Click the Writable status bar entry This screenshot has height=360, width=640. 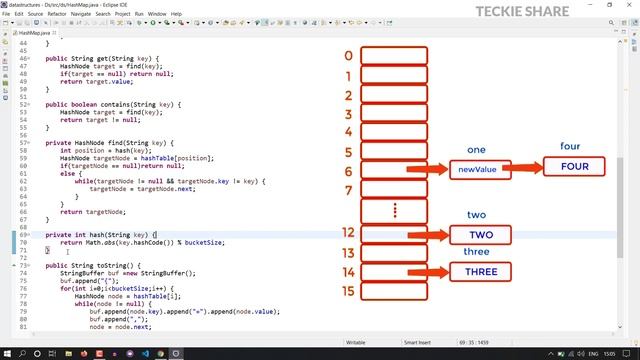[356, 342]
